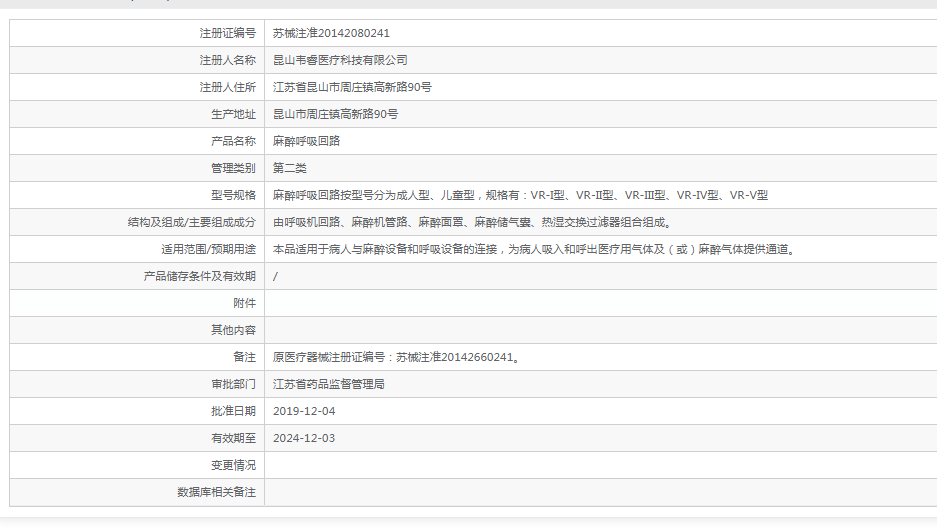Click the 型号规格 description text

pyautogui.click(x=520, y=195)
